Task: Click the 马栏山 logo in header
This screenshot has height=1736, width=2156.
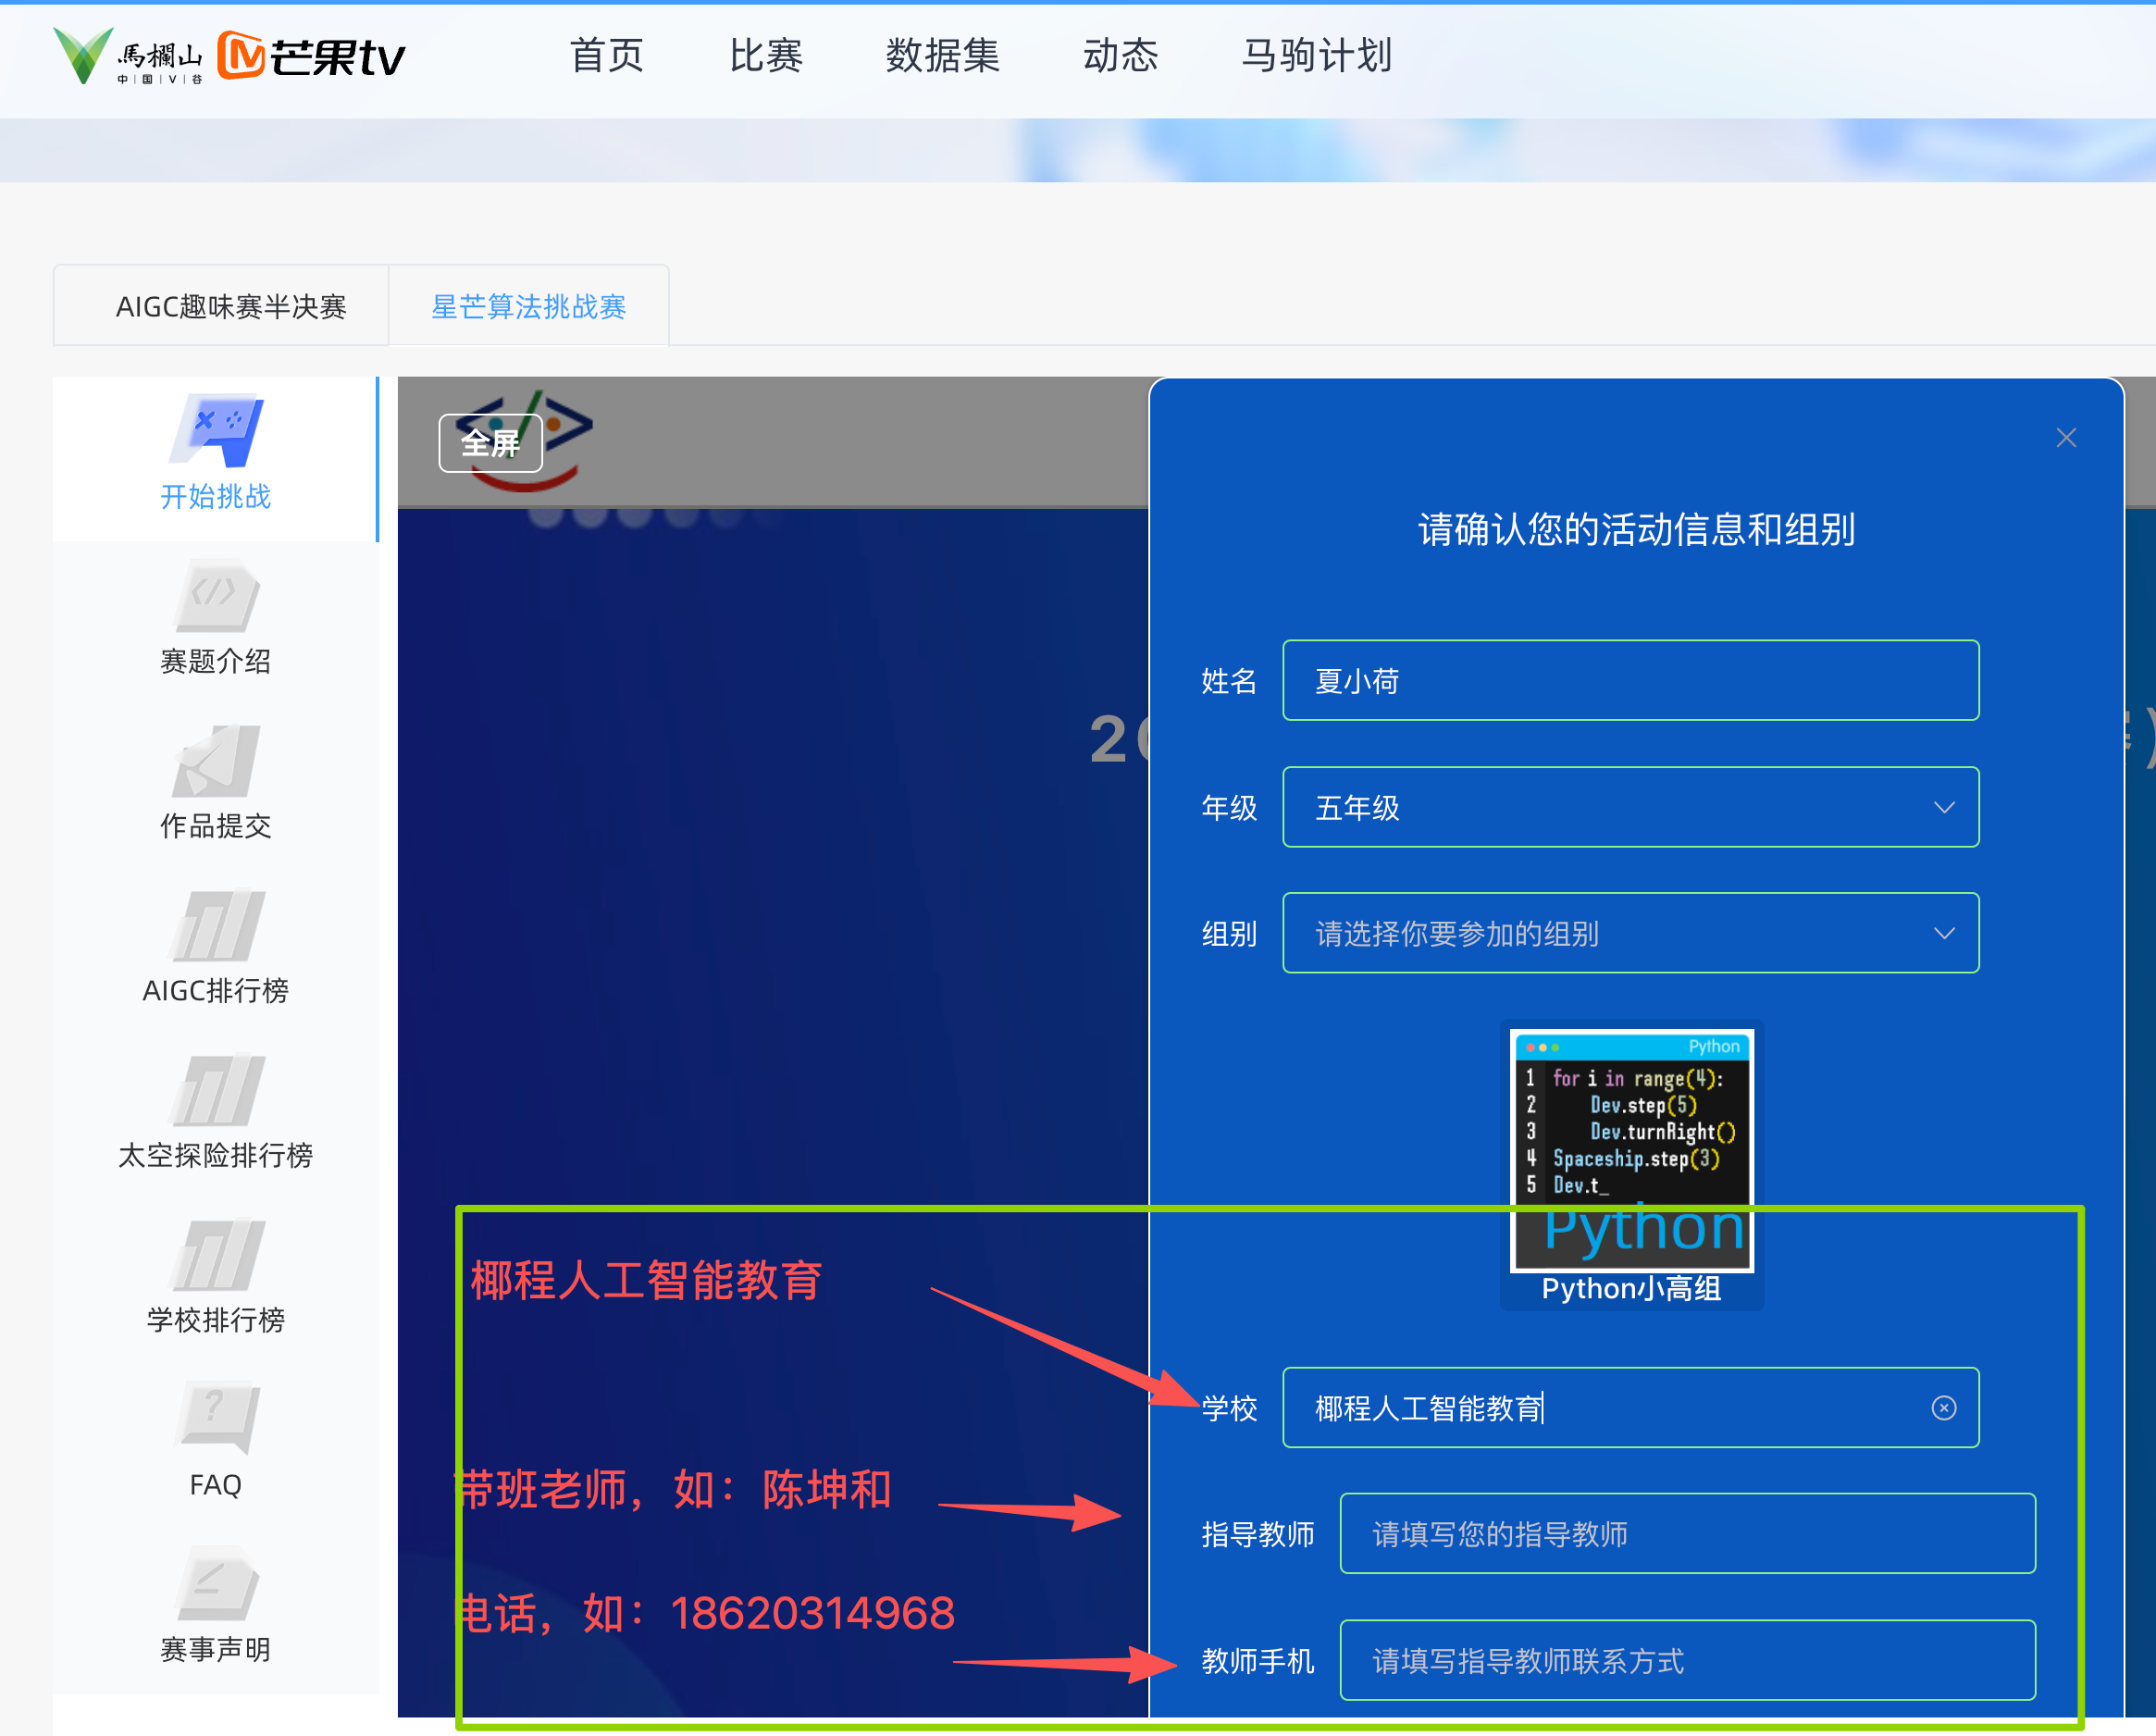Action: [128, 56]
